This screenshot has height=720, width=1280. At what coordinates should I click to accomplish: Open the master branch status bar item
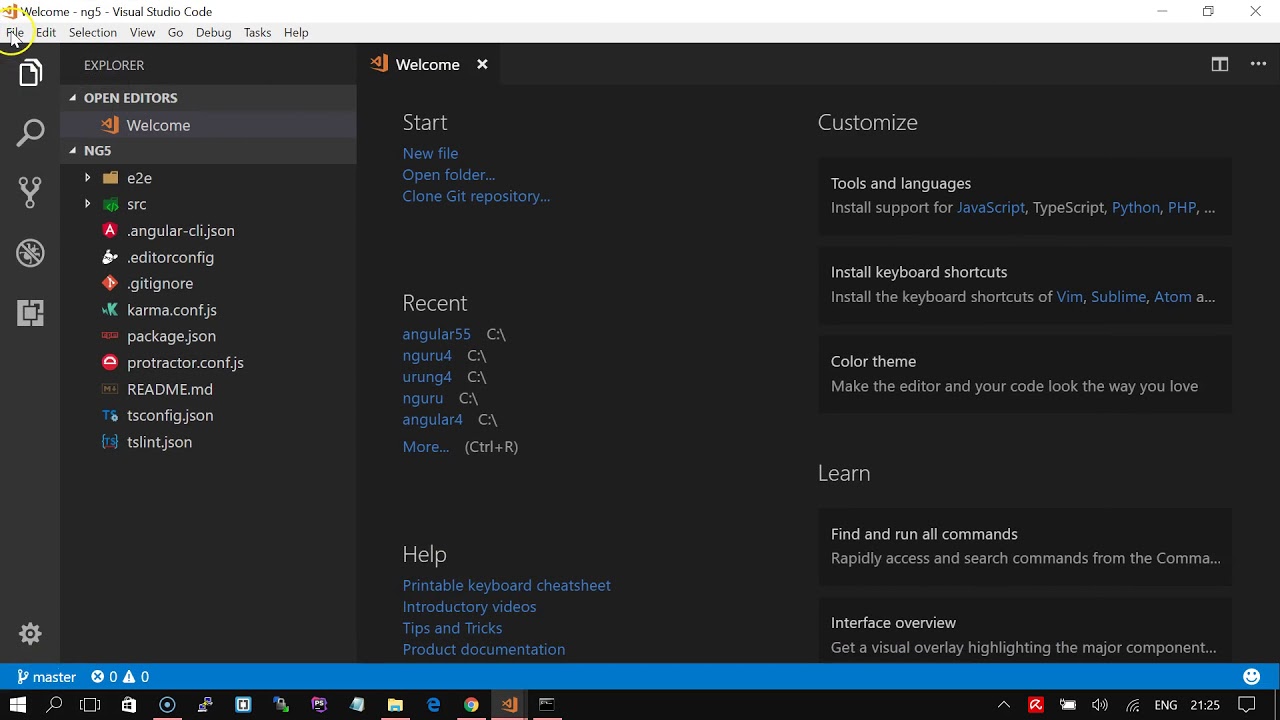(x=47, y=677)
